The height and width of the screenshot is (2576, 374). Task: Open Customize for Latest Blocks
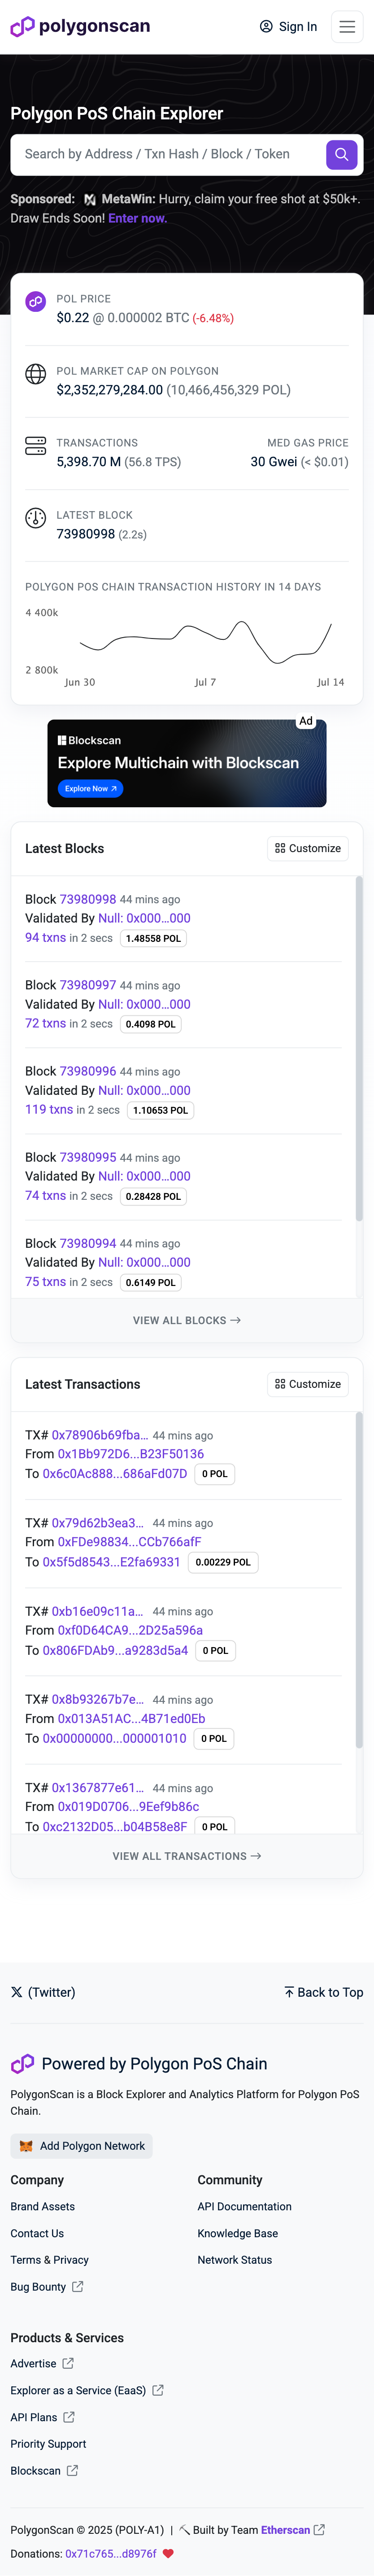[308, 848]
